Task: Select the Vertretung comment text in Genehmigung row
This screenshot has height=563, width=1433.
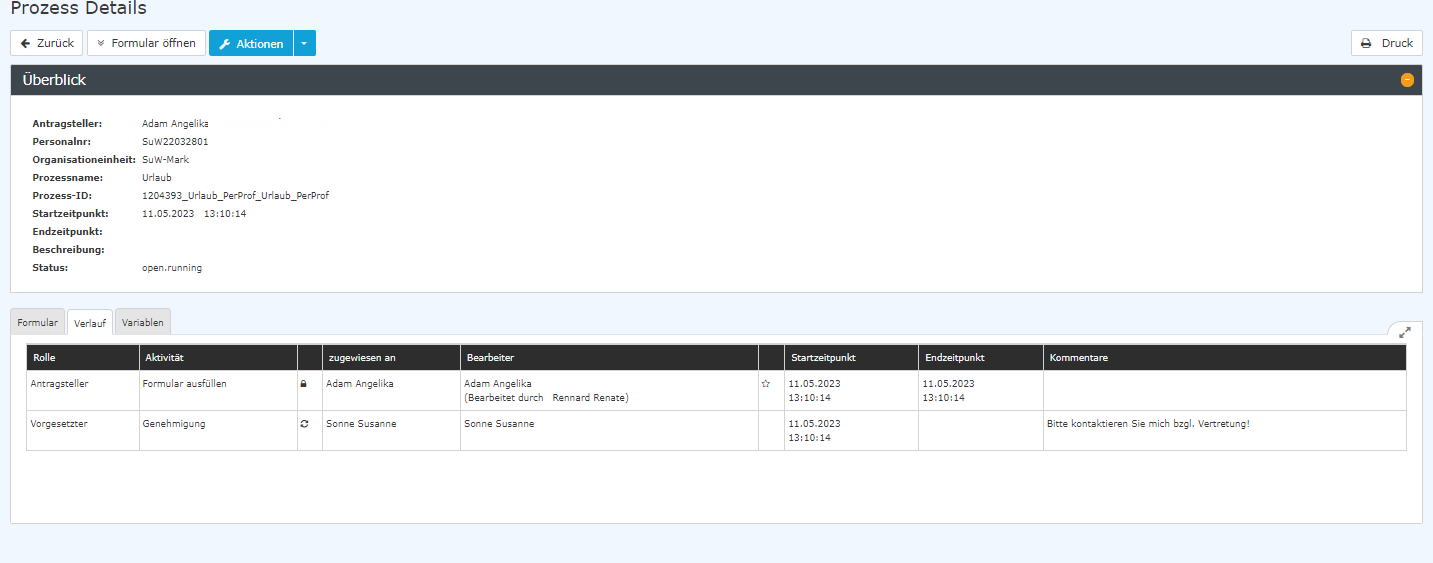Action: (1148, 424)
